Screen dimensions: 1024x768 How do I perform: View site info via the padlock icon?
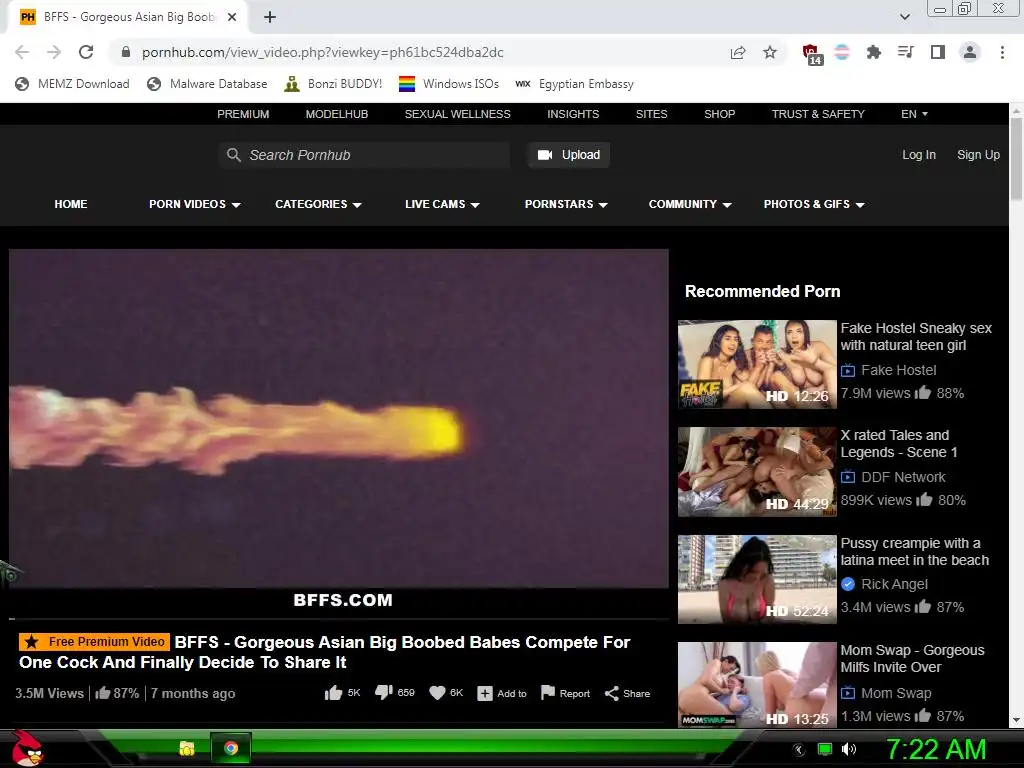(x=126, y=52)
